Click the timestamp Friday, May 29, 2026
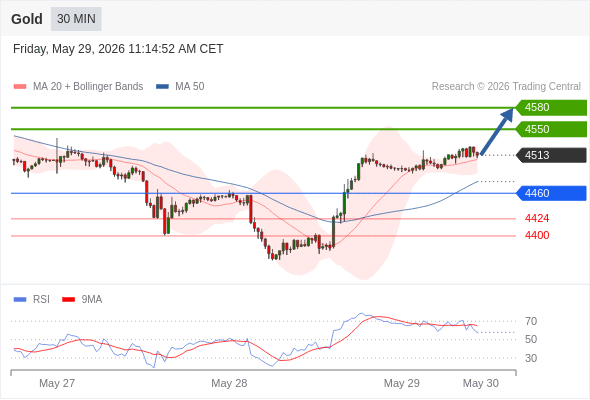Viewport: 590px width, 400px height. (x=118, y=49)
